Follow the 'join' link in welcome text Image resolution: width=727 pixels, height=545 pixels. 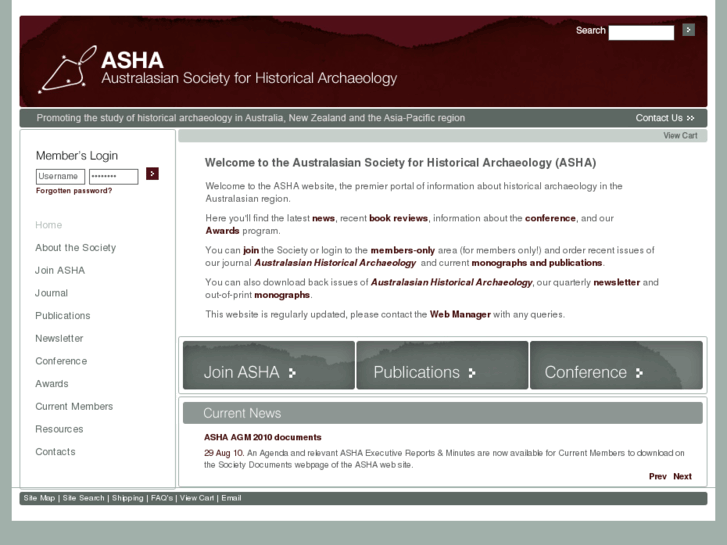251,250
